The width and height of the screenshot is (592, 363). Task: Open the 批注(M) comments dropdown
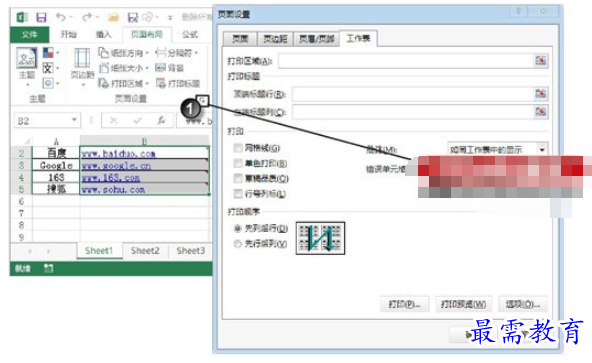pyautogui.click(x=542, y=150)
